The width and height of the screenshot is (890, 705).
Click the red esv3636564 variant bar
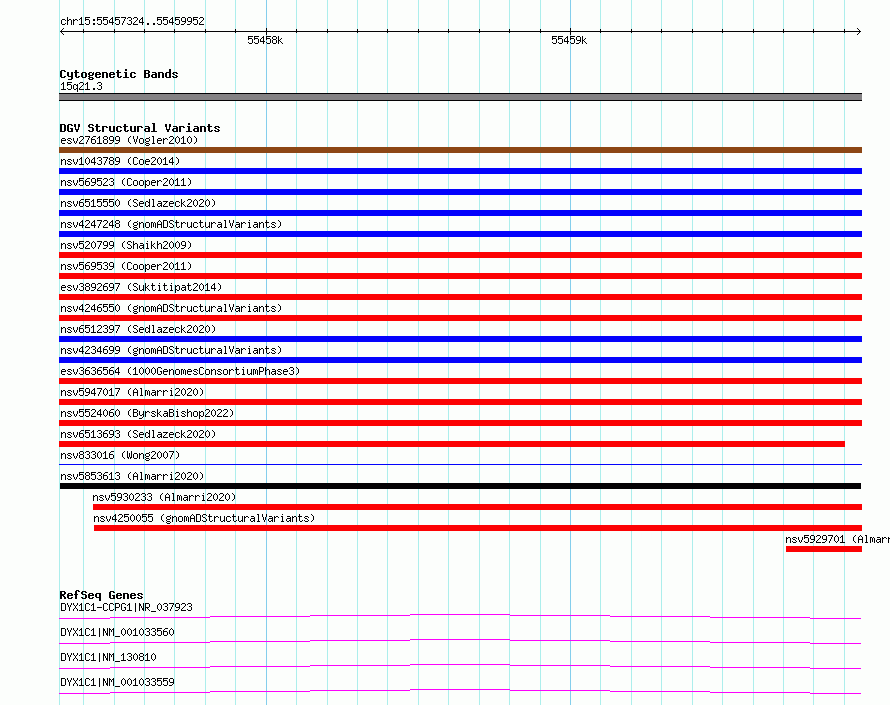click(460, 381)
